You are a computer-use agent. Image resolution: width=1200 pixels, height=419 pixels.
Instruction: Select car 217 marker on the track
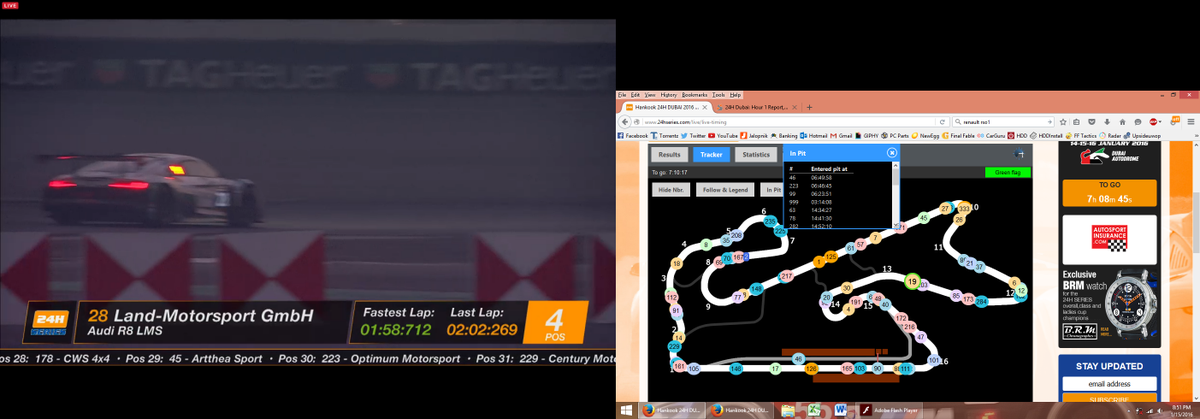click(x=786, y=276)
